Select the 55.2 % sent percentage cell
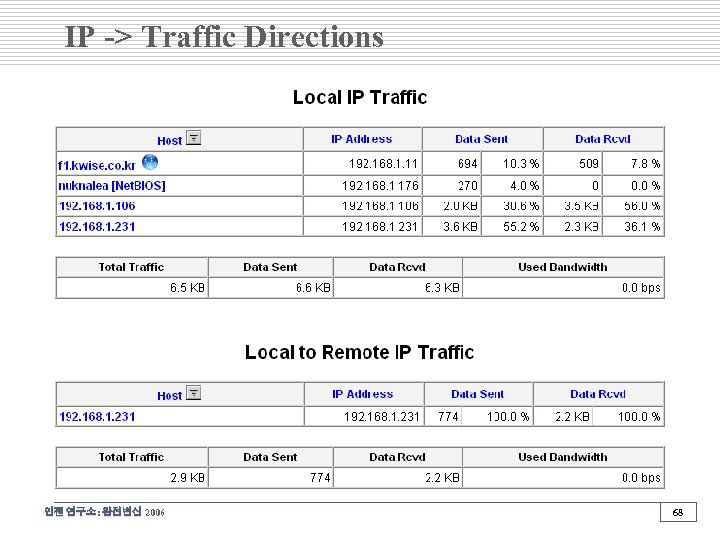Screen dimensions: 720x540 click(x=512, y=226)
